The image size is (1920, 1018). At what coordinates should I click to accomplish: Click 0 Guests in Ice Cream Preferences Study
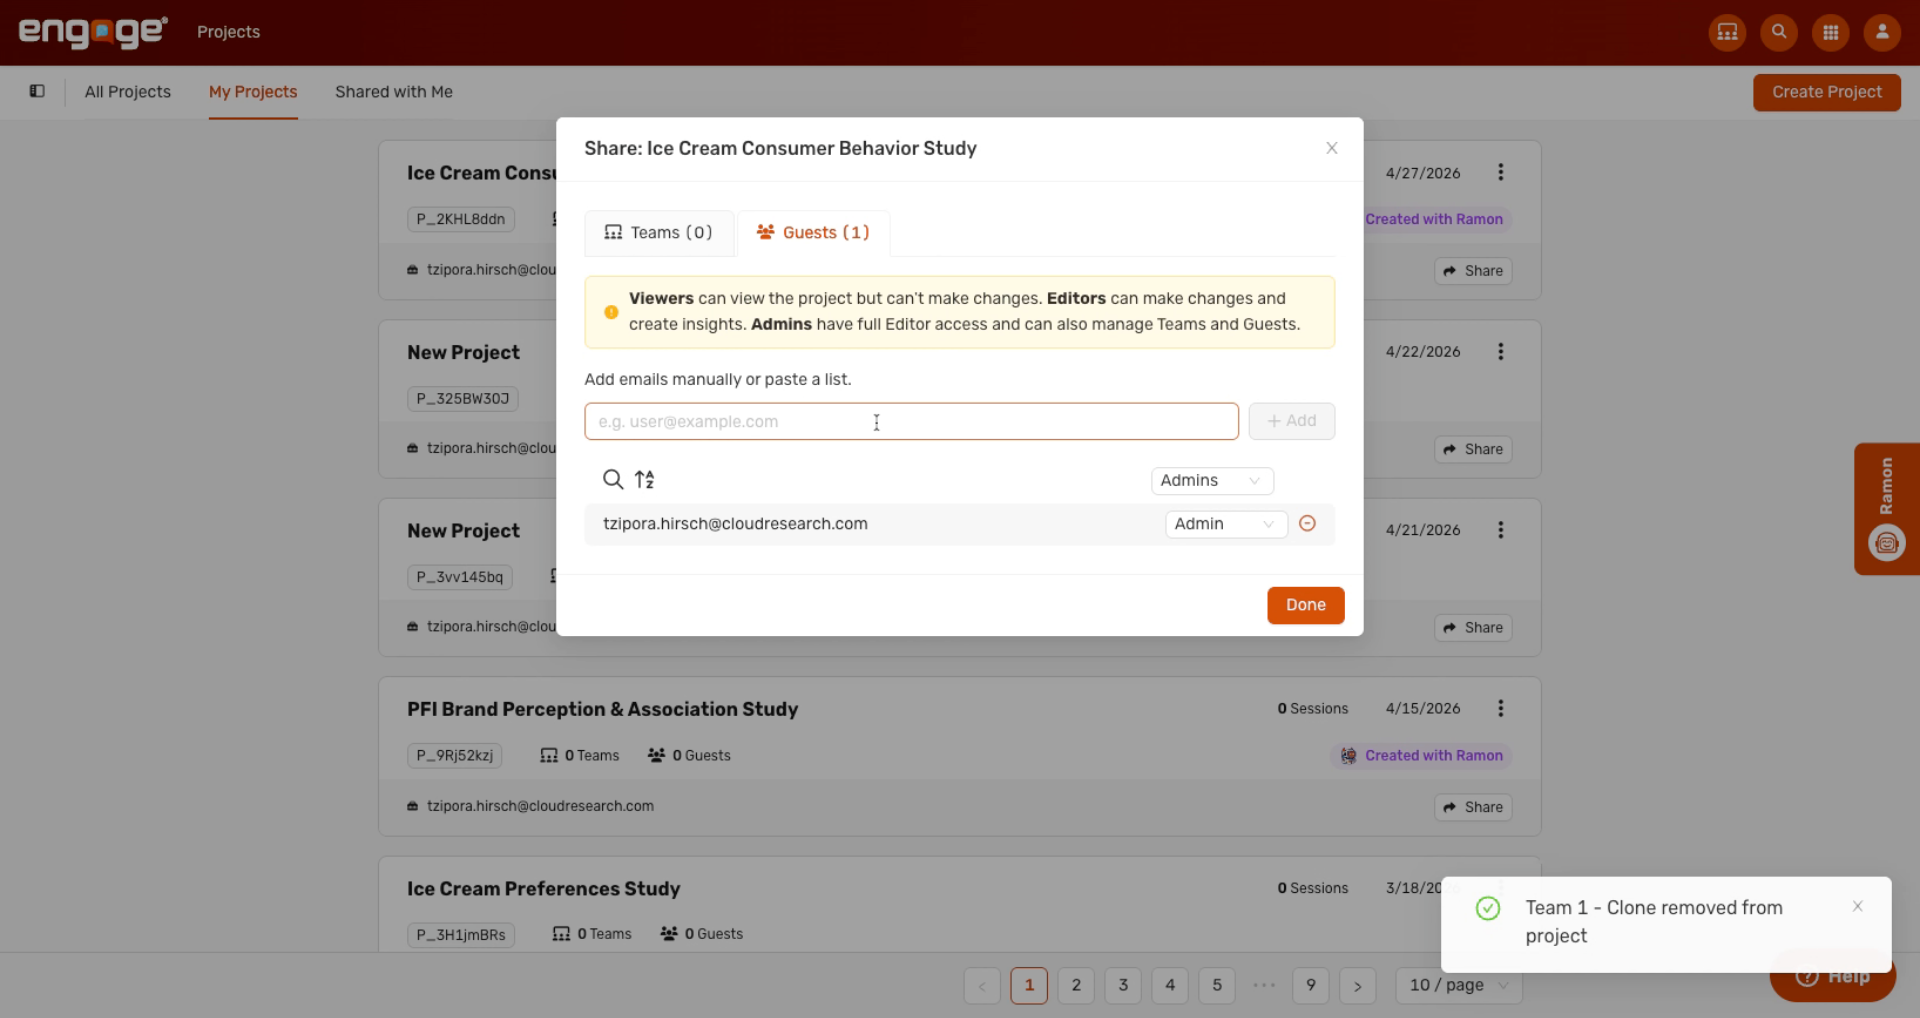click(x=702, y=934)
